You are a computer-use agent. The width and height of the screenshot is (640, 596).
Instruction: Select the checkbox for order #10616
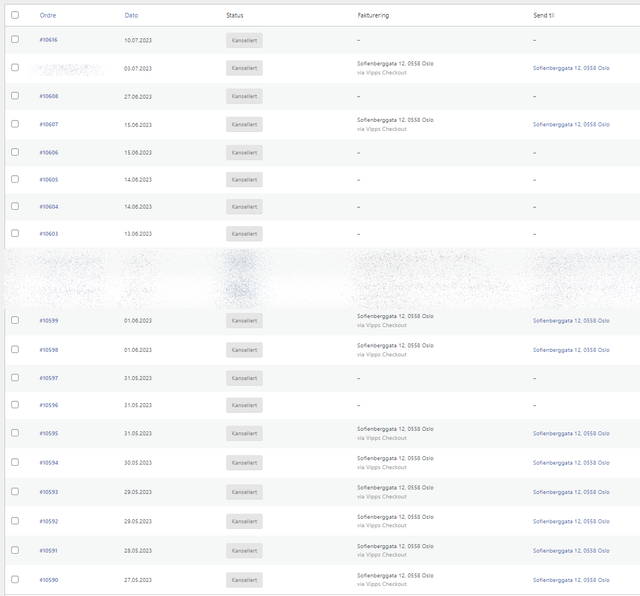point(15,39)
